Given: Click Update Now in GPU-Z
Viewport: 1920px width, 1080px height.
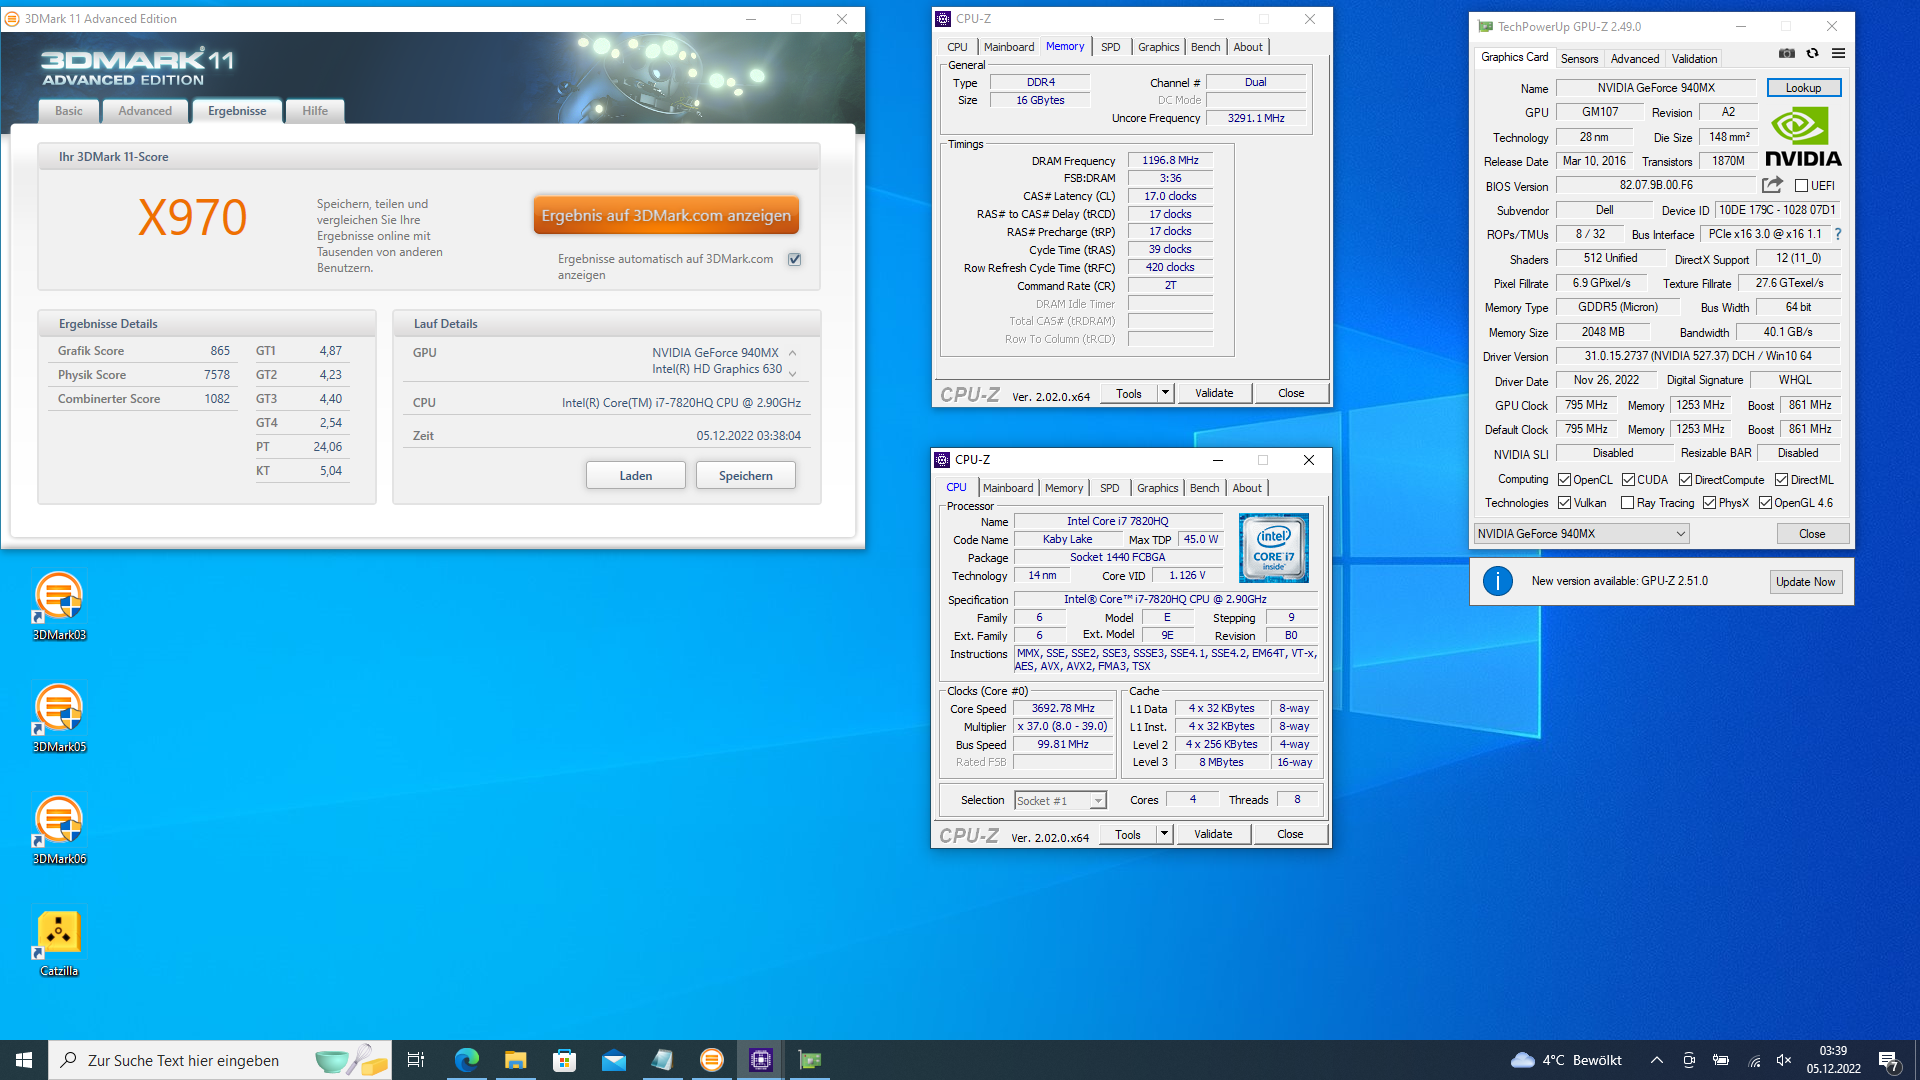Looking at the screenshot, I should coord(1806,582).
